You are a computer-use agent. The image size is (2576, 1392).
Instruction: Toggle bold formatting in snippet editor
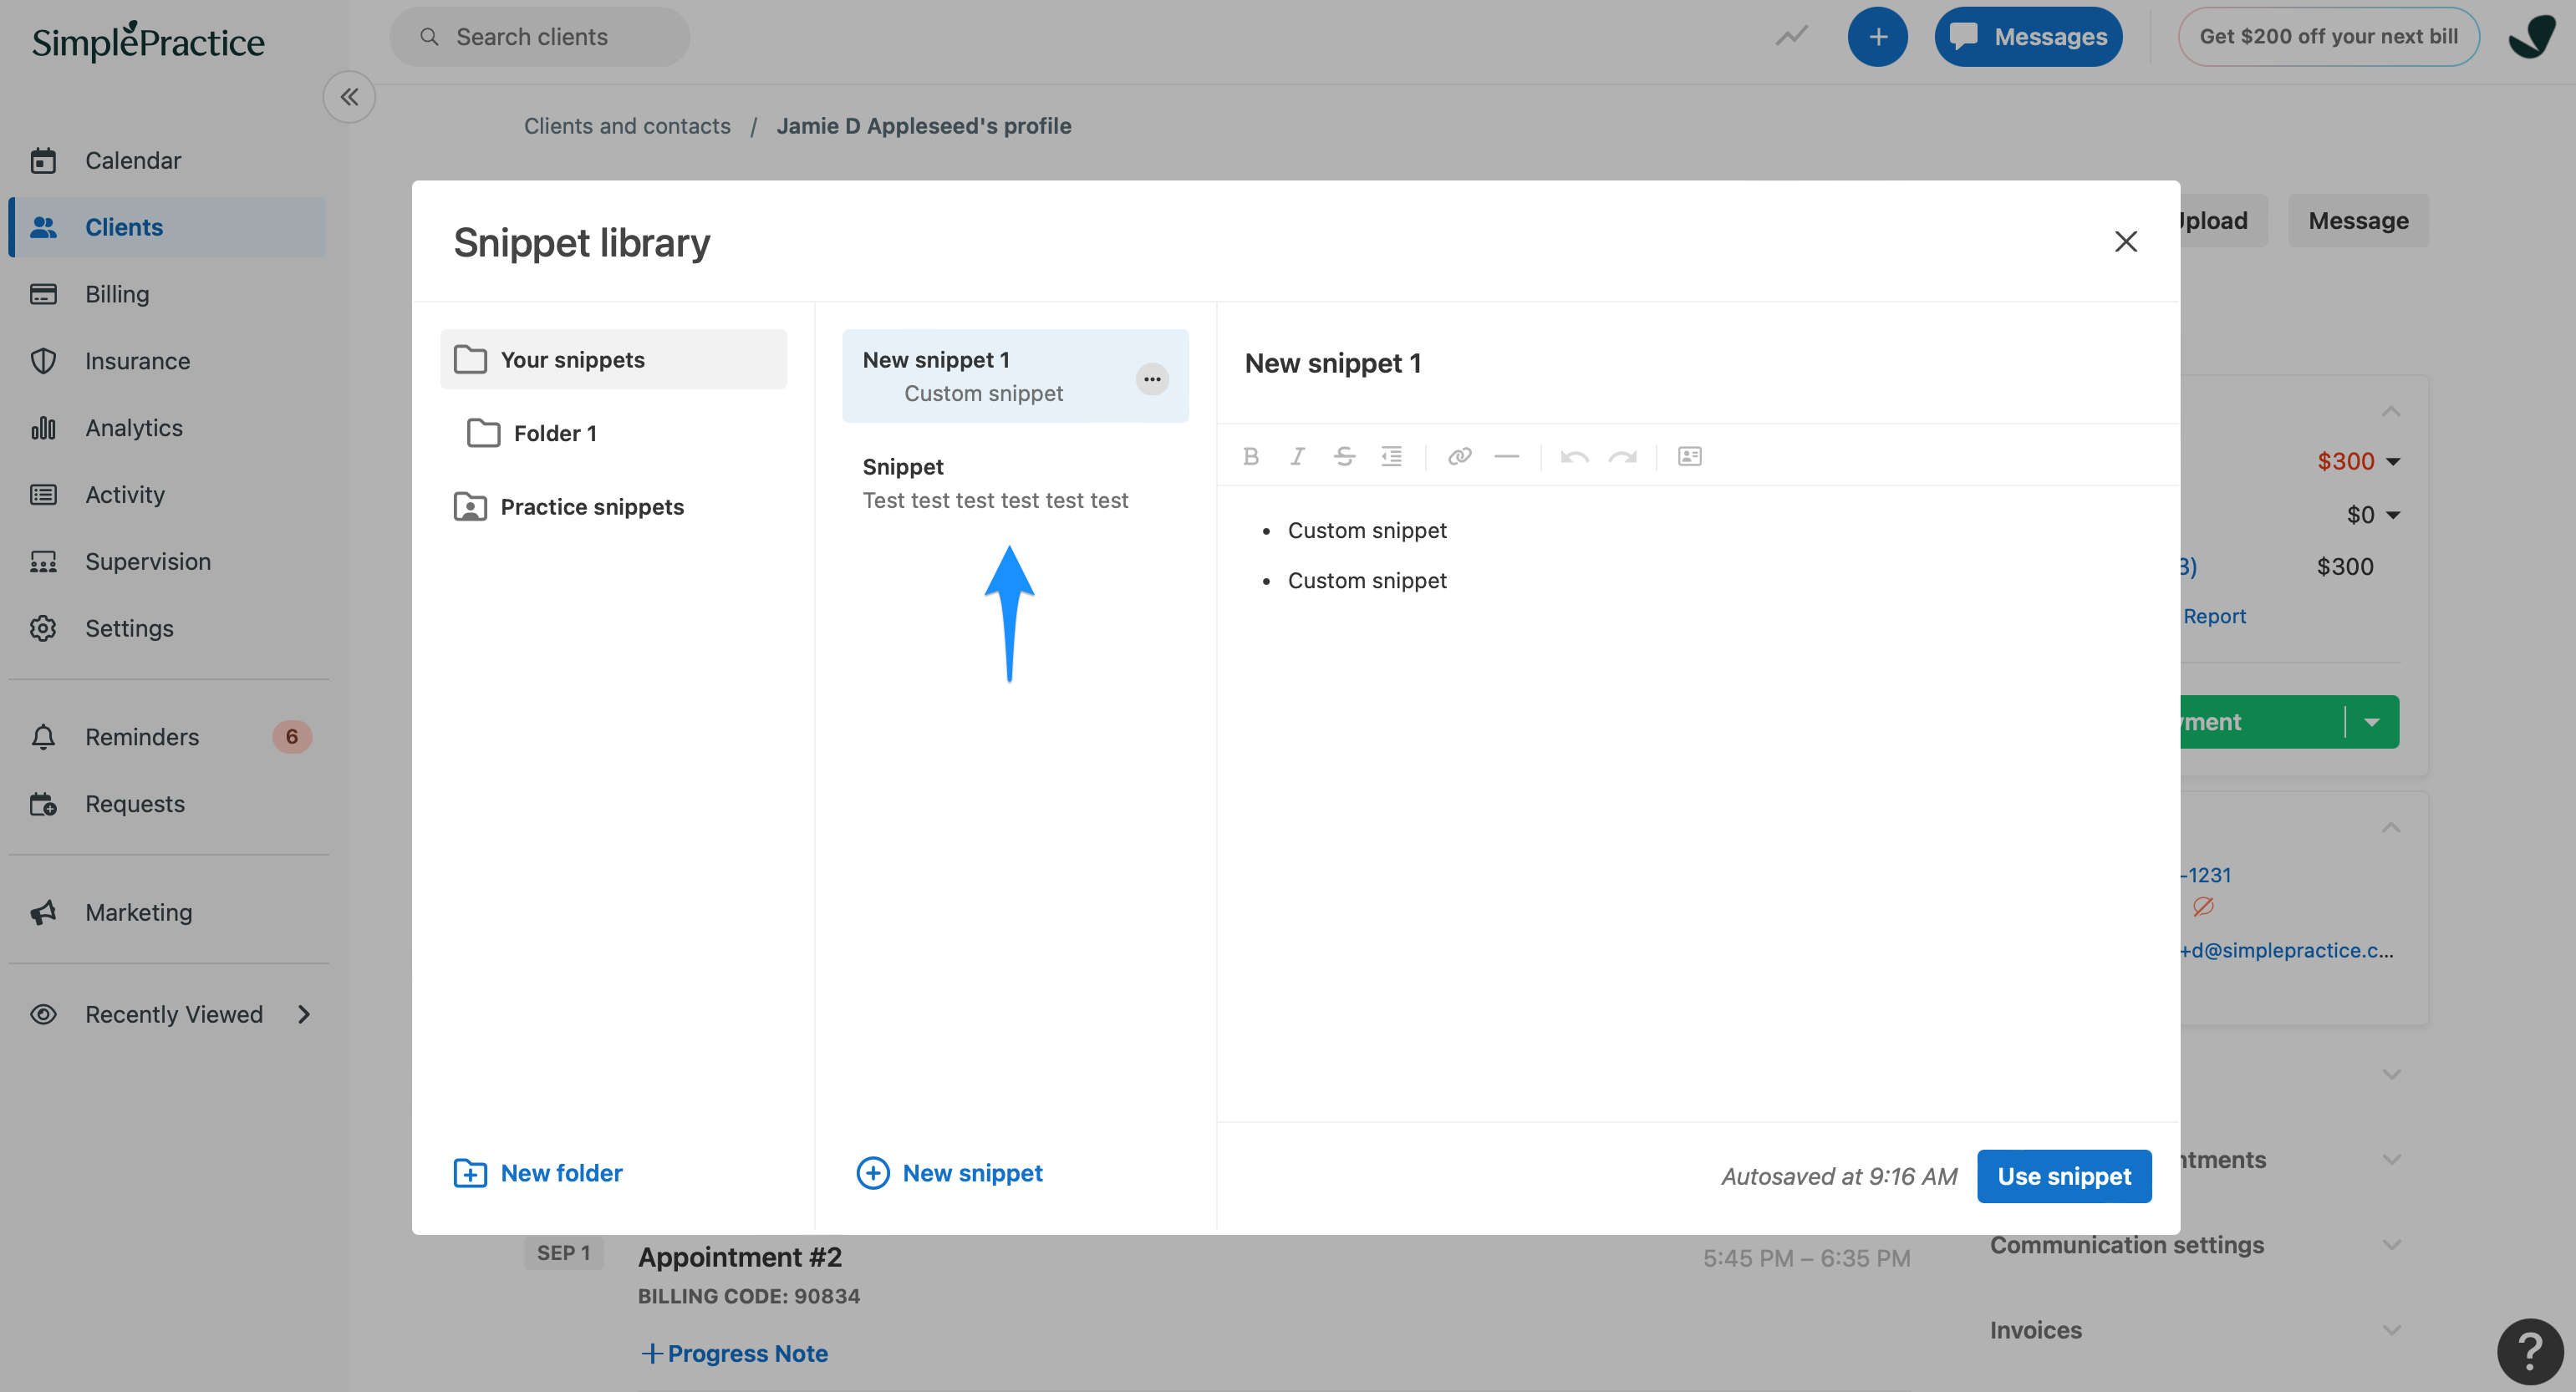(x=1250, y=456)
